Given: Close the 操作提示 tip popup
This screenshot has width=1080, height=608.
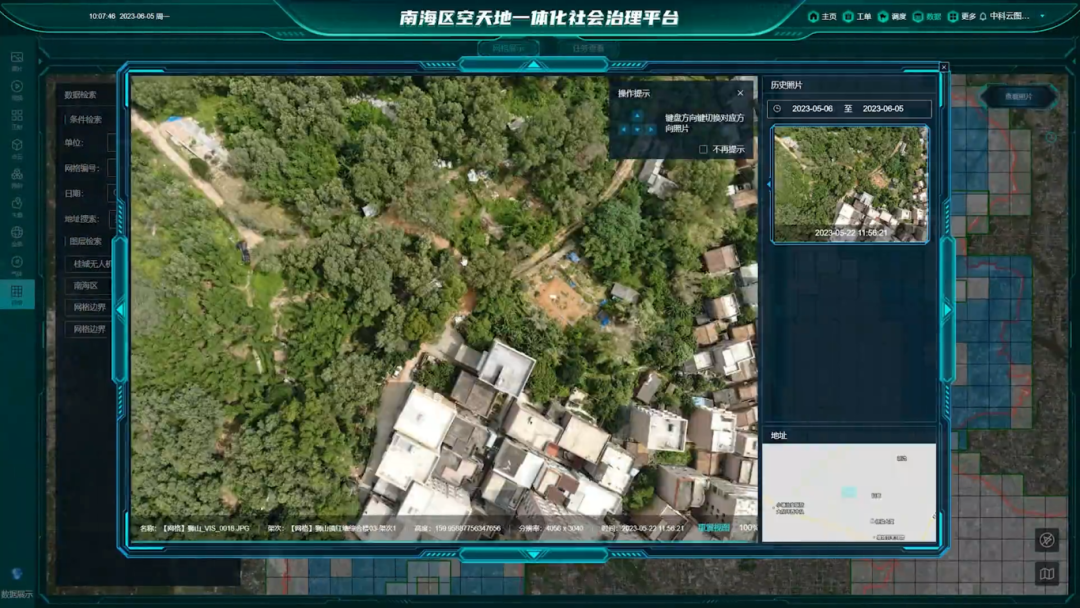Looking at the screenshot, I should tap(740, 93).
